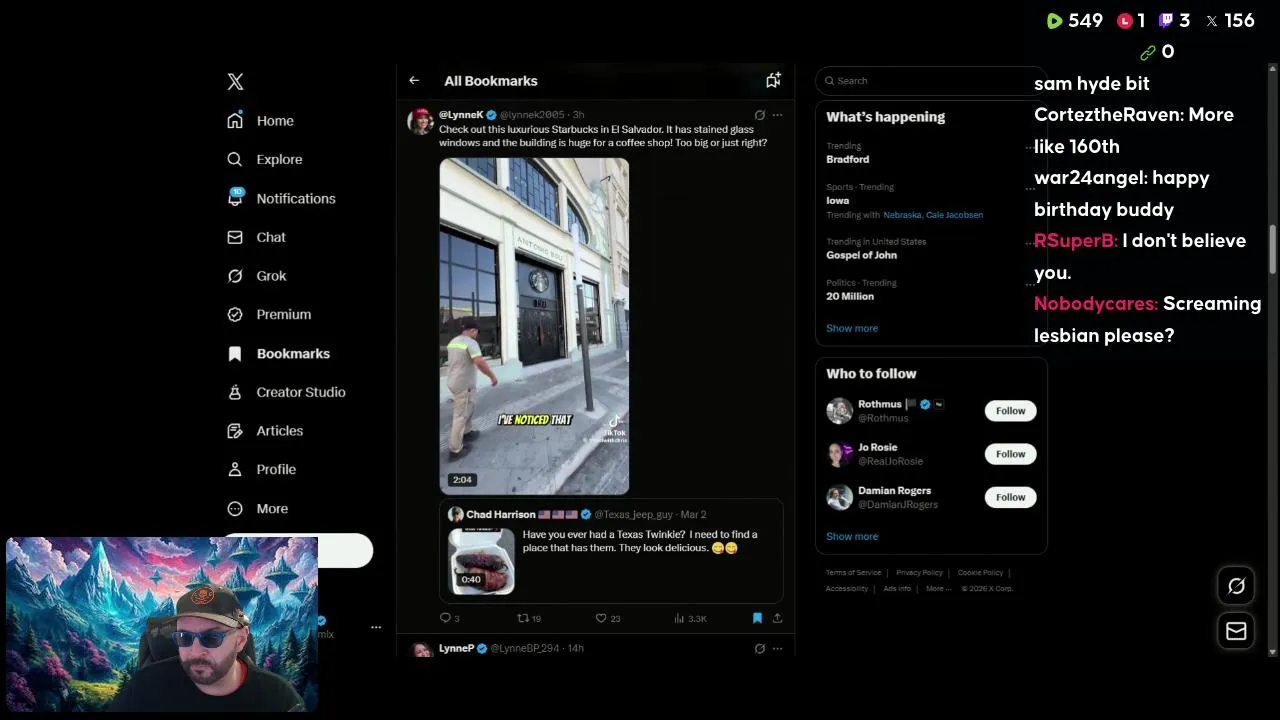This screenshot has width=1280, height=720.
Task: Open the three-dot menu on LynneP's post
Action: pos(777,648)
